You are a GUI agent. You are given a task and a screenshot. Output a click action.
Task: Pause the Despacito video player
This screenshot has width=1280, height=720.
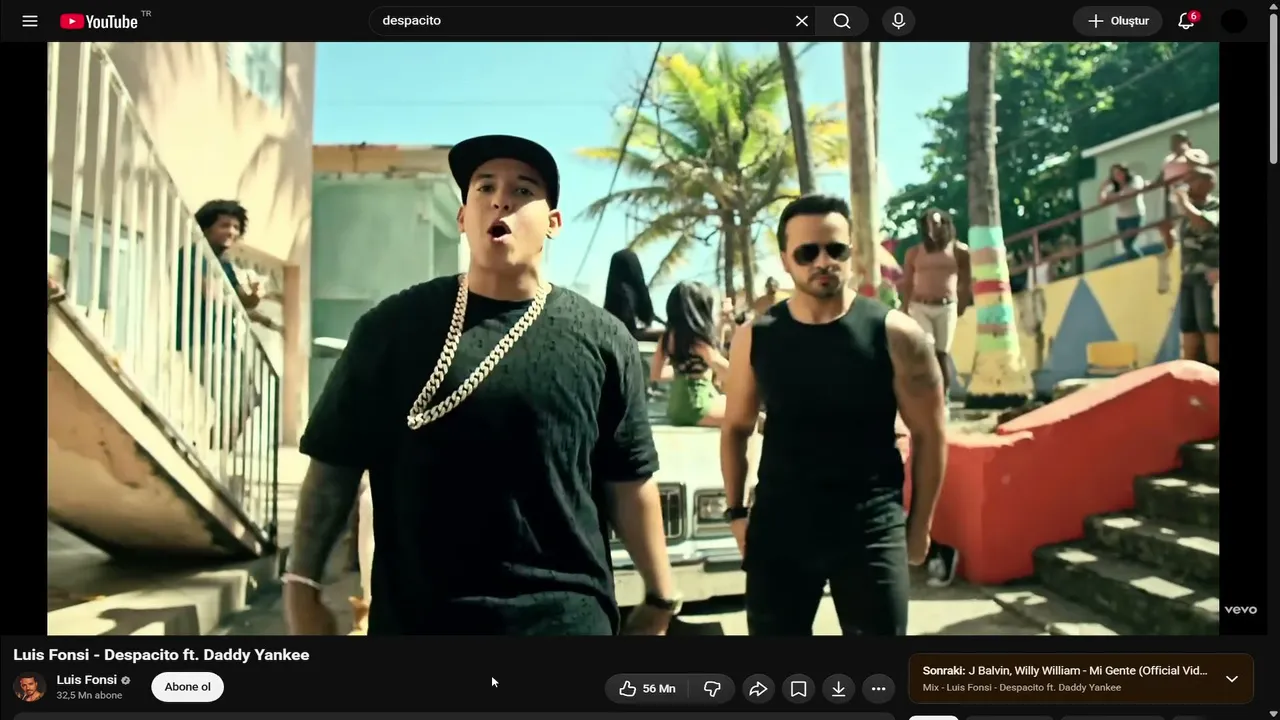pyautogui.click(x=633, y=338)
